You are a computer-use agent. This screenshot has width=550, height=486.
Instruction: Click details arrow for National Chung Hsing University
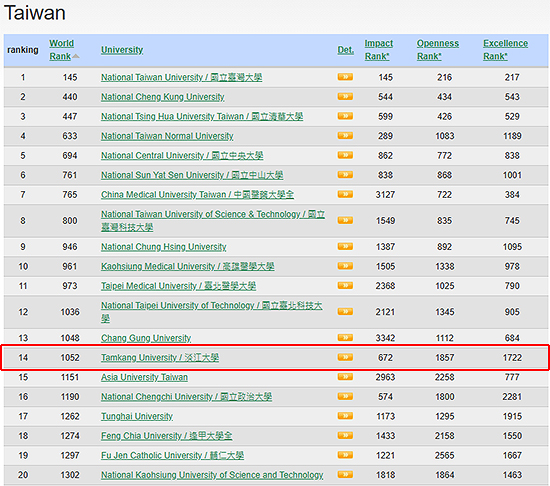click(345, 247)
